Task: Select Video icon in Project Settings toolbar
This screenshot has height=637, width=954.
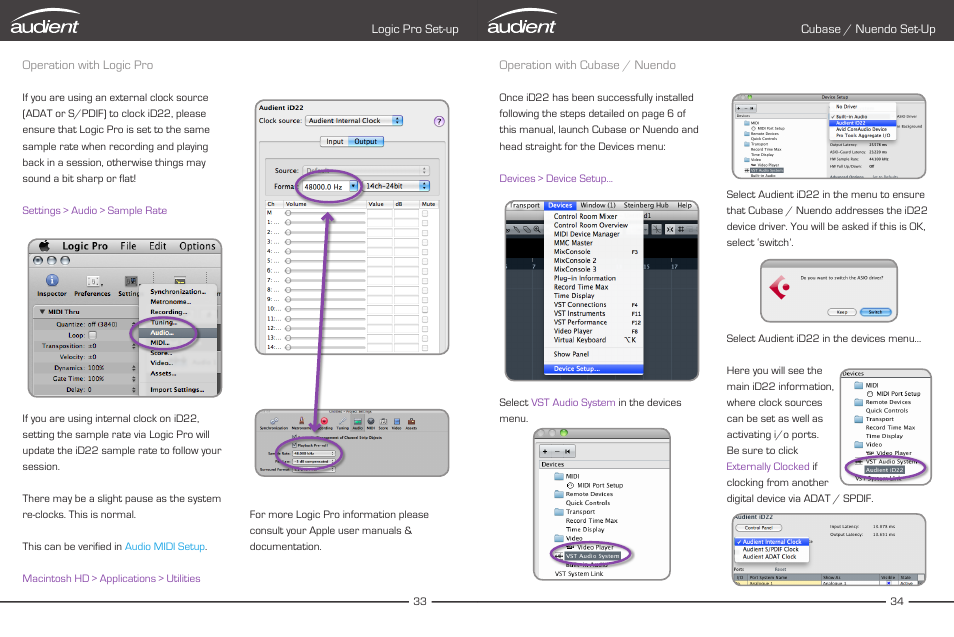Action: coord(397,421)
